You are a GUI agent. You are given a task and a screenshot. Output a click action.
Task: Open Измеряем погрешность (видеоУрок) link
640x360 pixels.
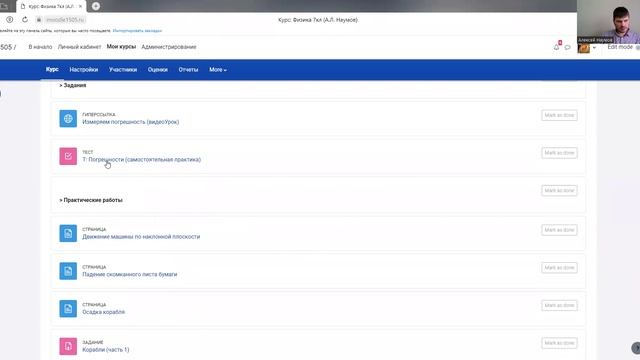pyautogui.click(x=131, y=122)
